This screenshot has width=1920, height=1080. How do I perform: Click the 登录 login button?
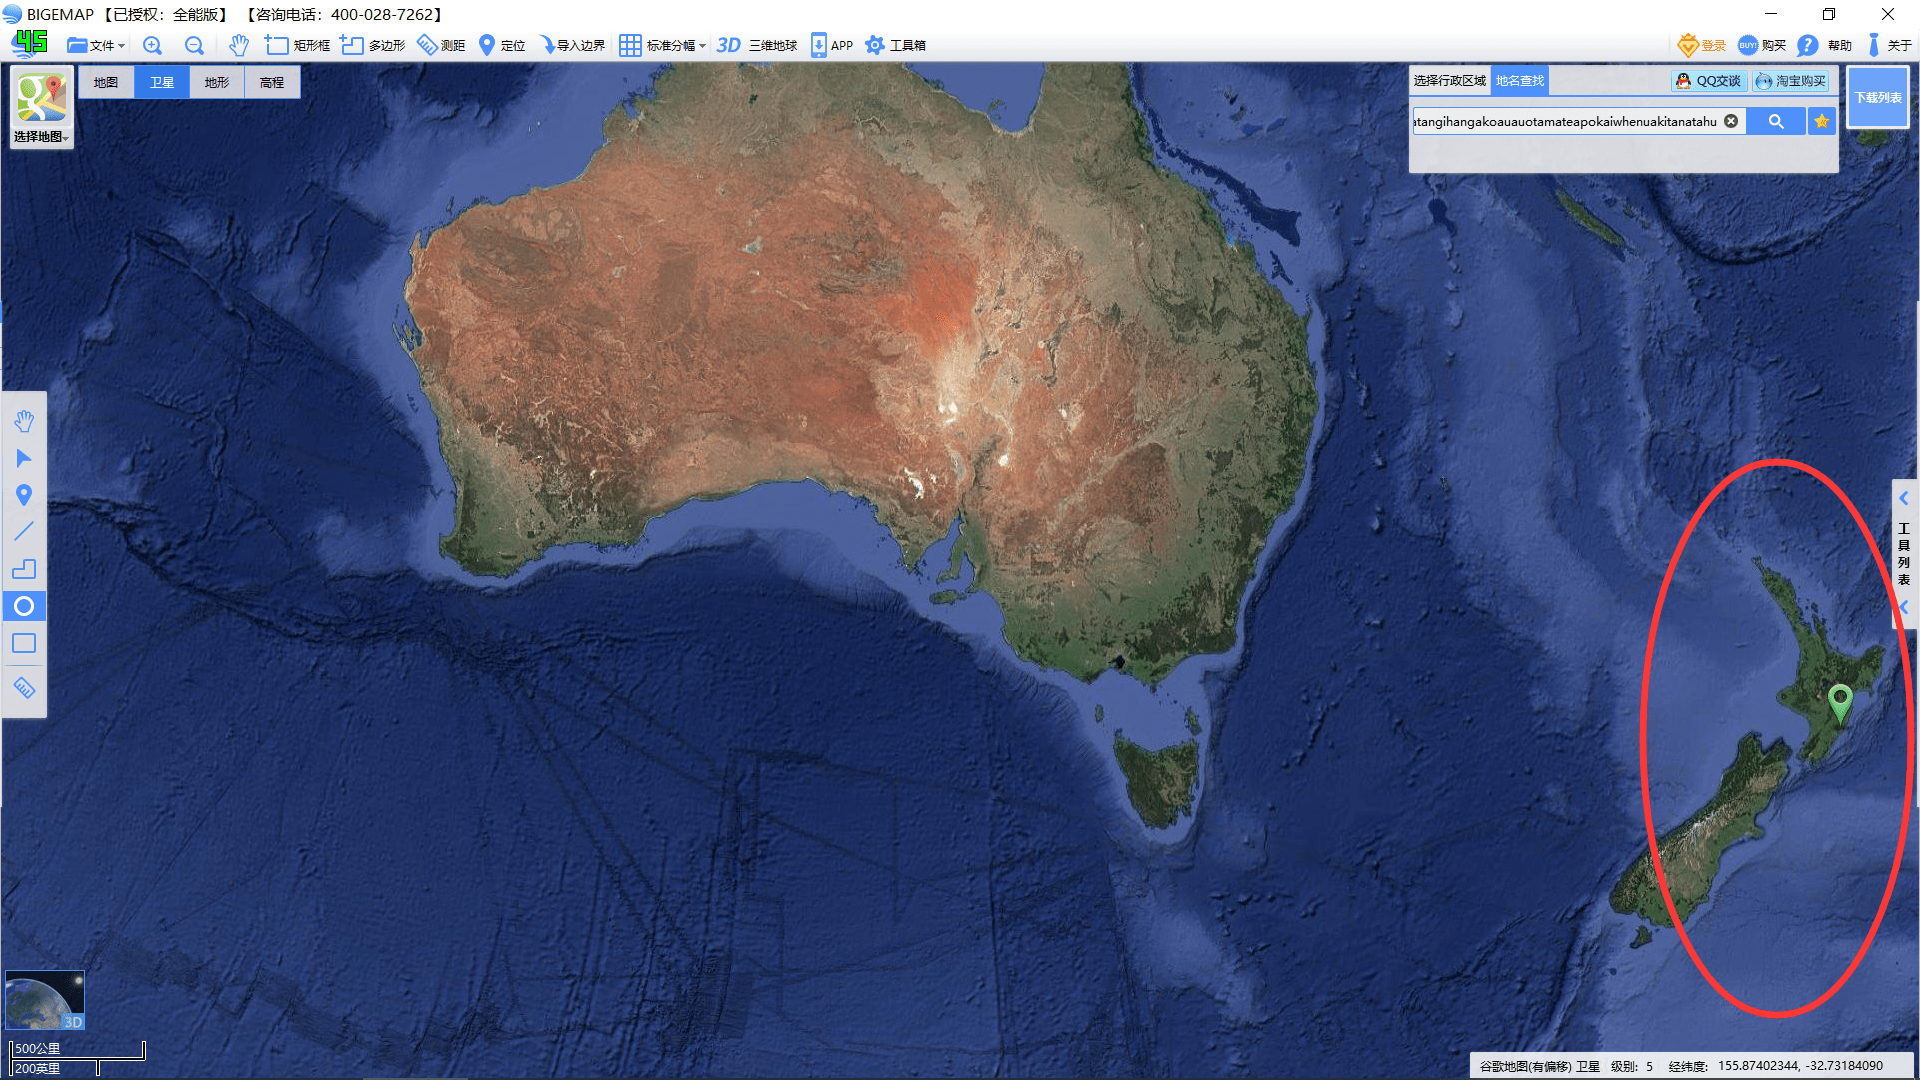pyautogui.click(x=1702, y=45)
